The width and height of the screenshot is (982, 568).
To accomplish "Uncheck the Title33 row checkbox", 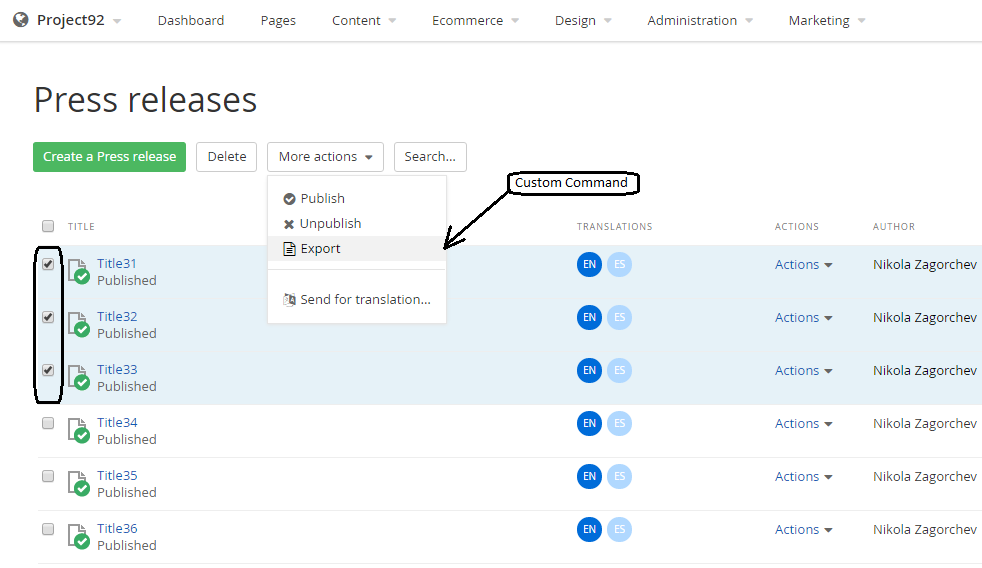I will pyautogui.click(x=48, y=370).
